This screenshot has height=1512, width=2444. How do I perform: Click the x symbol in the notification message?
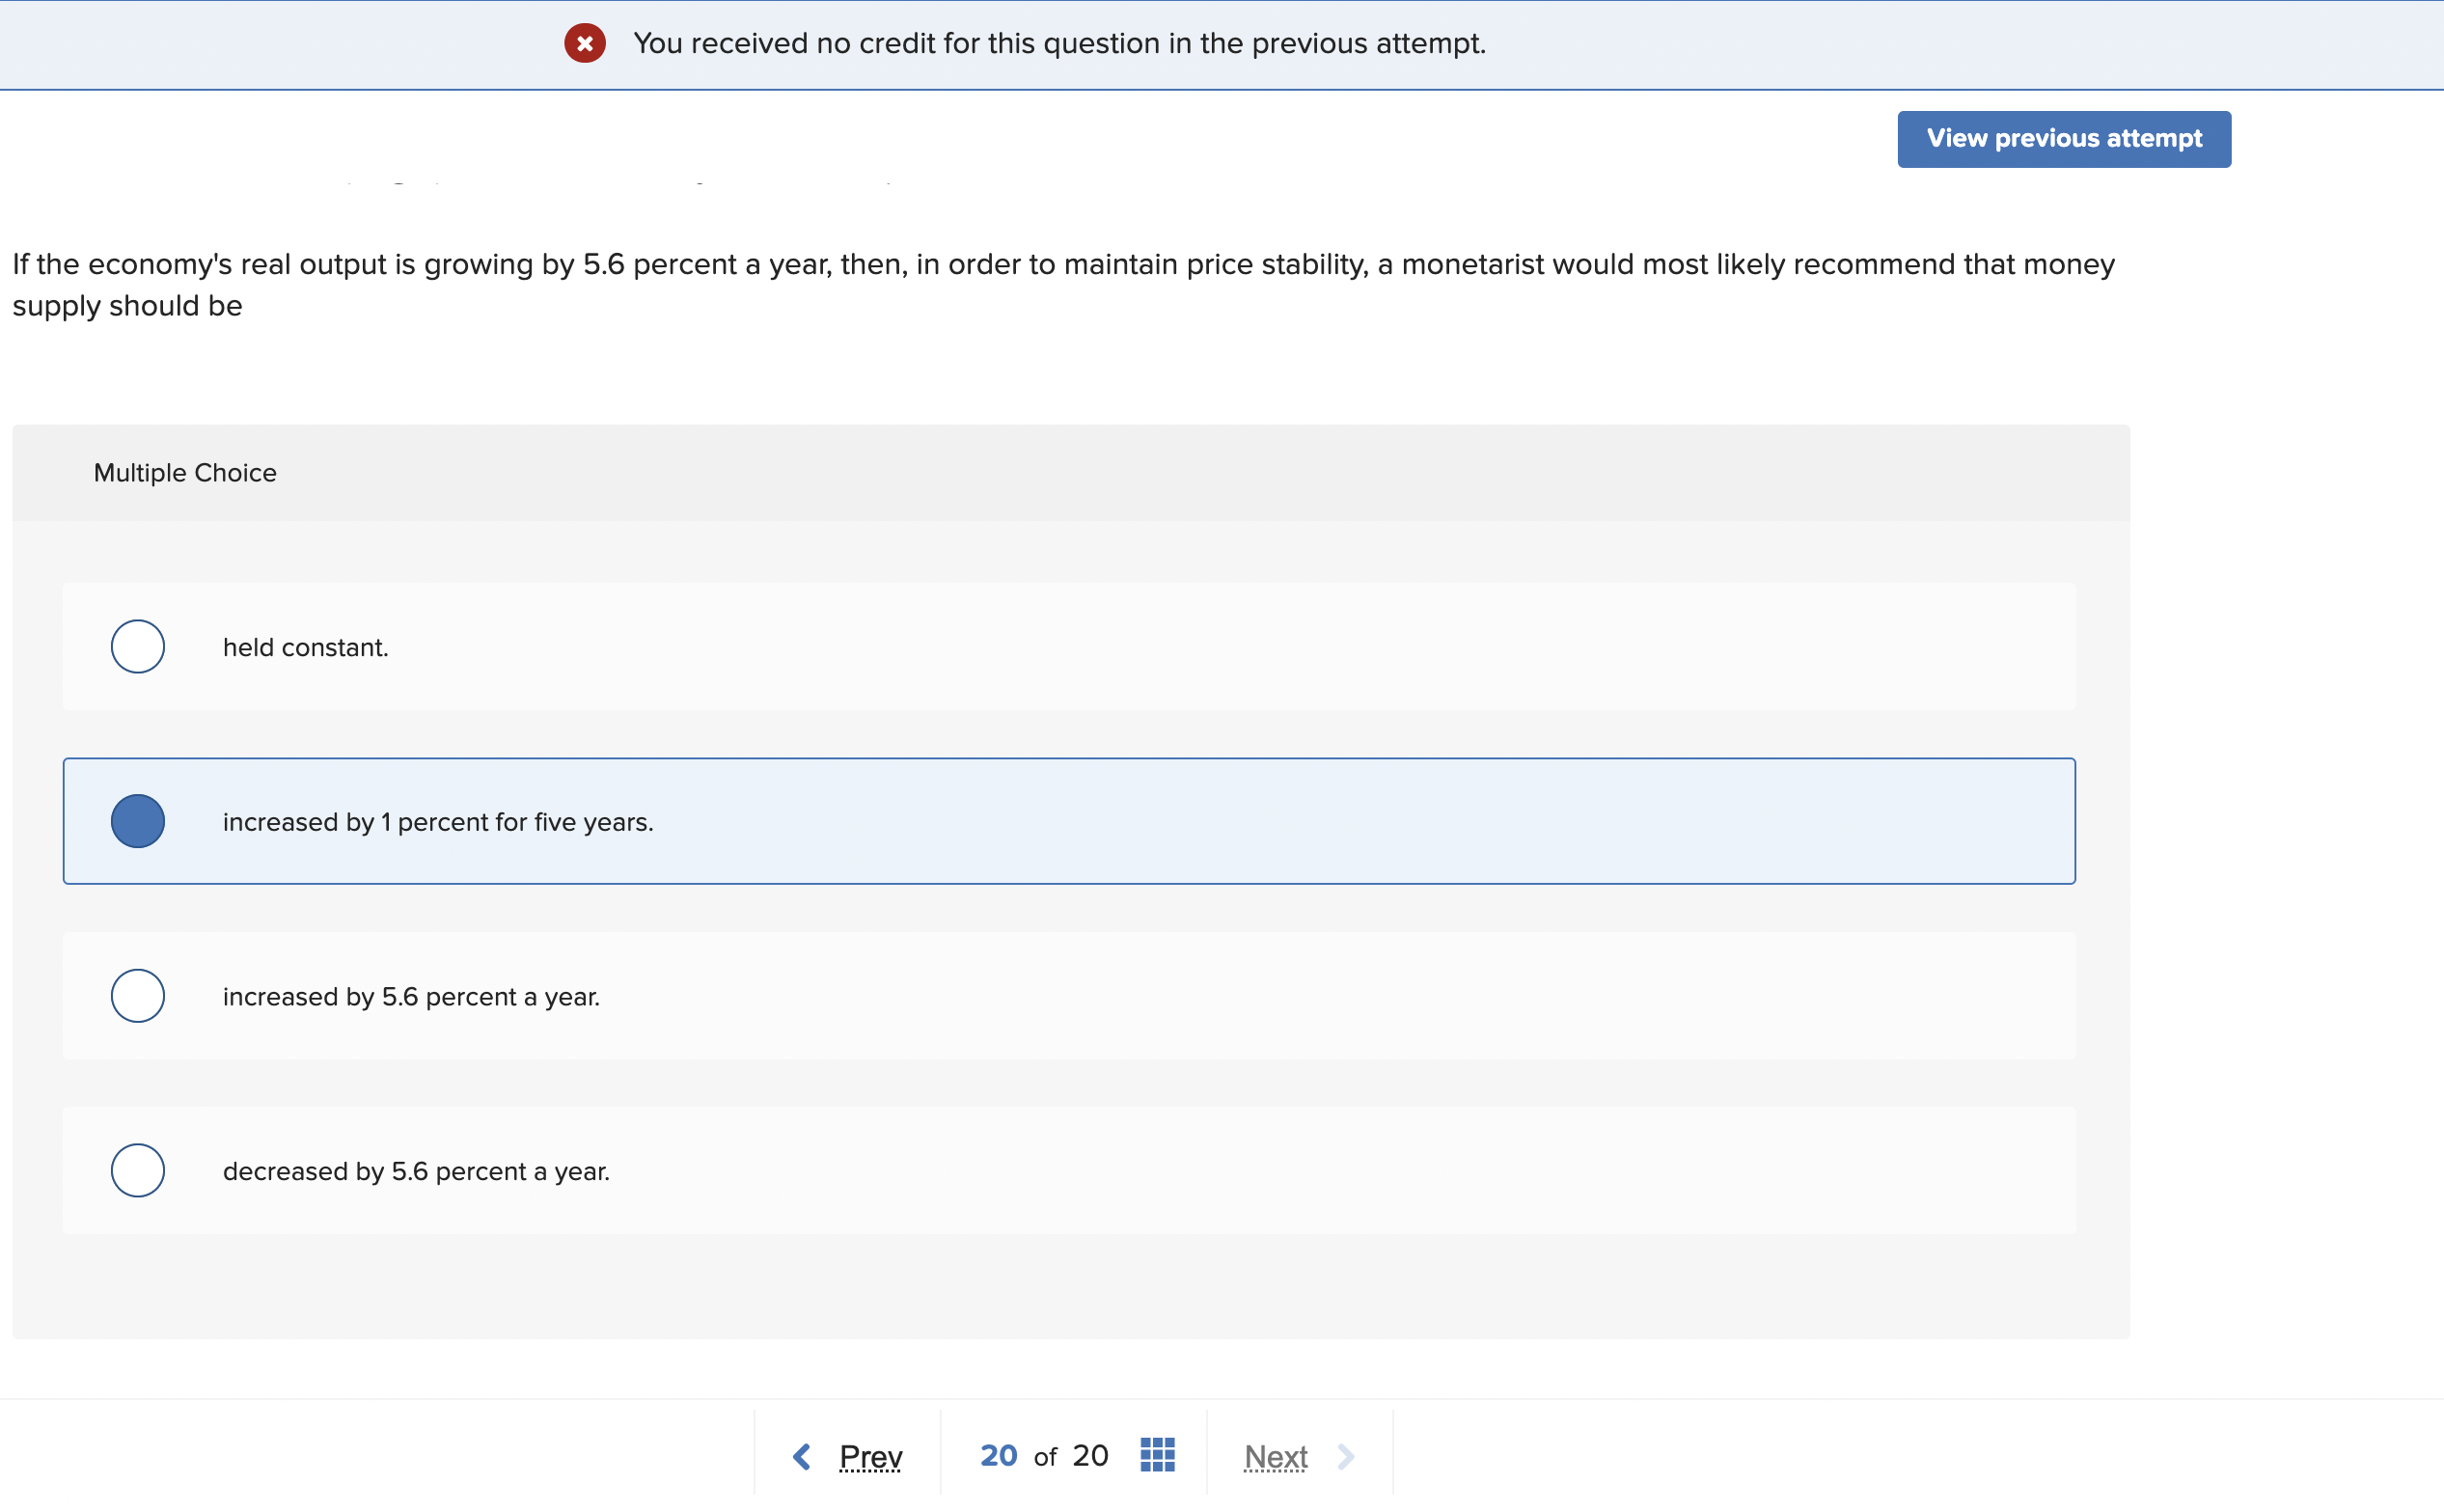pyautogui.click(x=585, y=43)
